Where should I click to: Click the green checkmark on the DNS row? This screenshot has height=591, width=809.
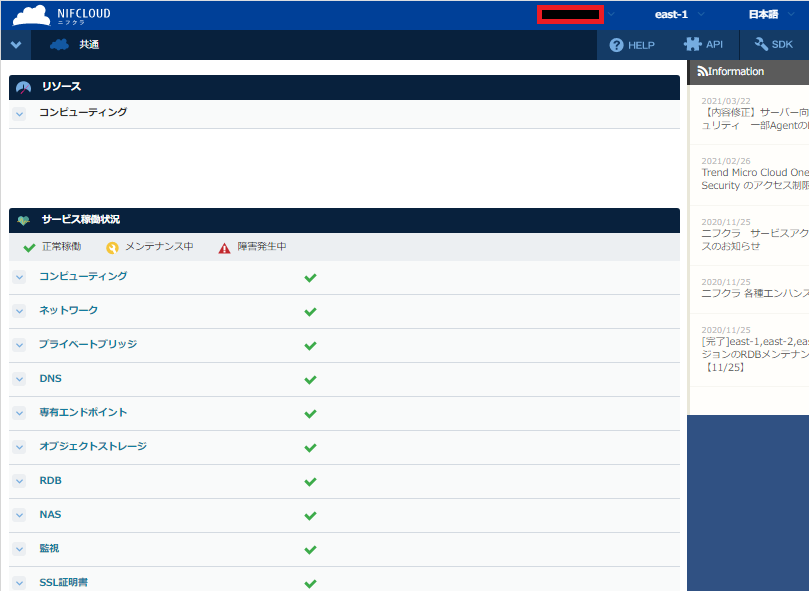[310, 380]
